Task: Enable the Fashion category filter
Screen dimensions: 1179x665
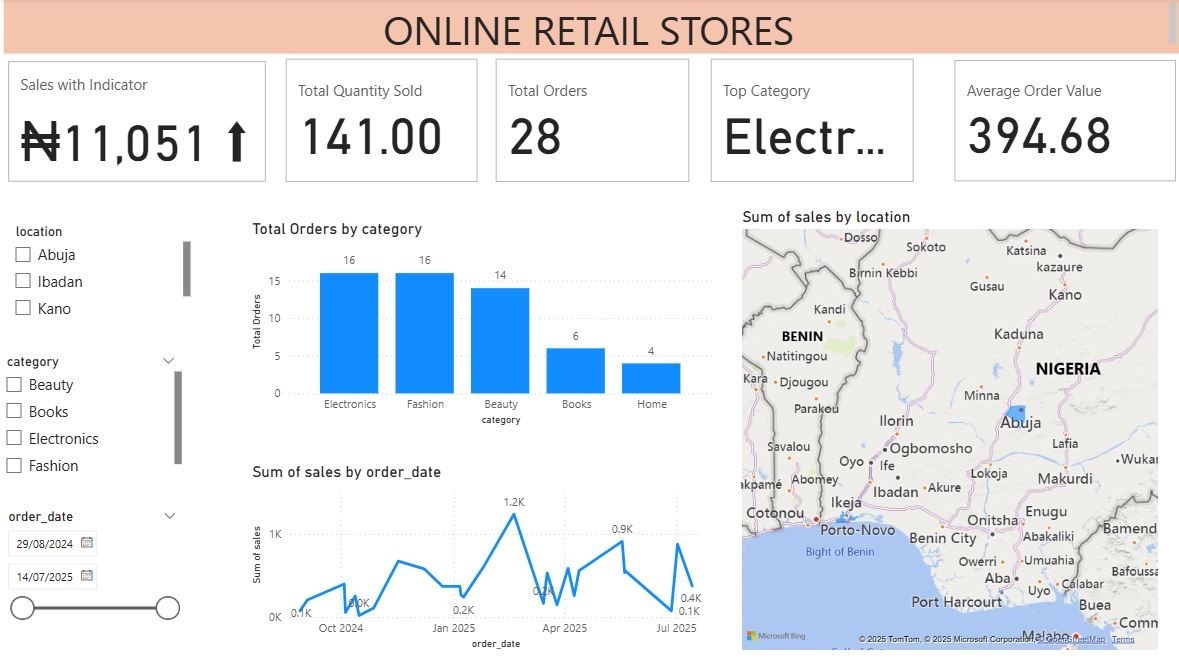Action: (14, 466)
